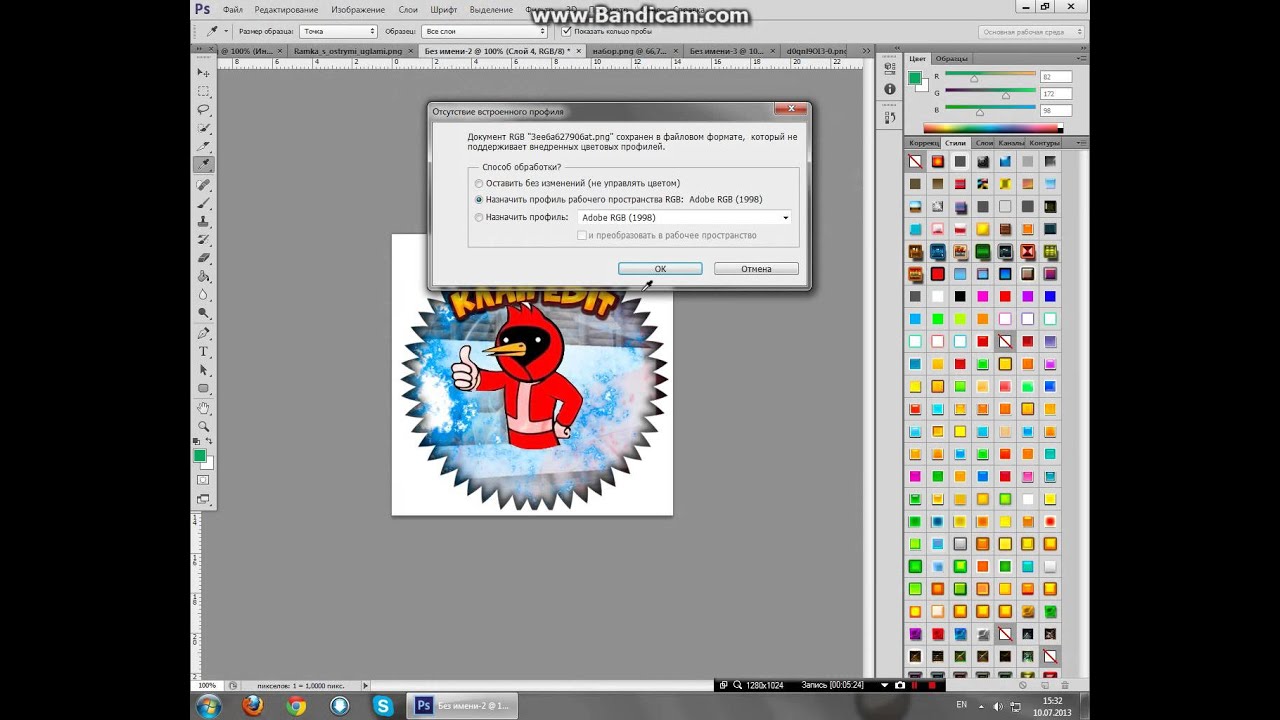This screenshot has width=1280, height=720.
Task: Click the R value input field
Action: pyautogui.click(x=1055, y=77)
